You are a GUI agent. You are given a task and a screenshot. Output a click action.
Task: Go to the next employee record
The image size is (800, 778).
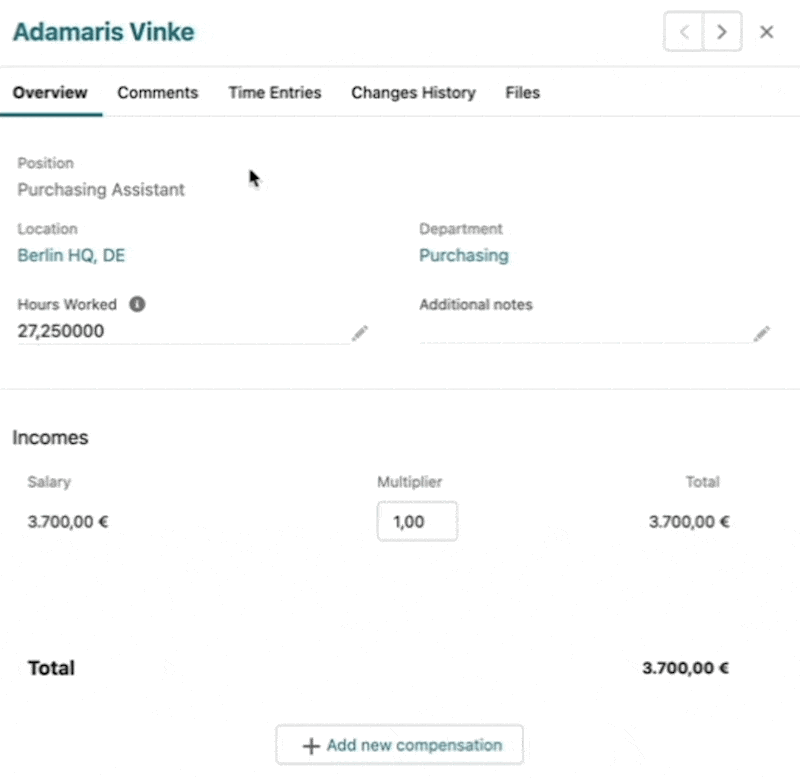(721, 32)
